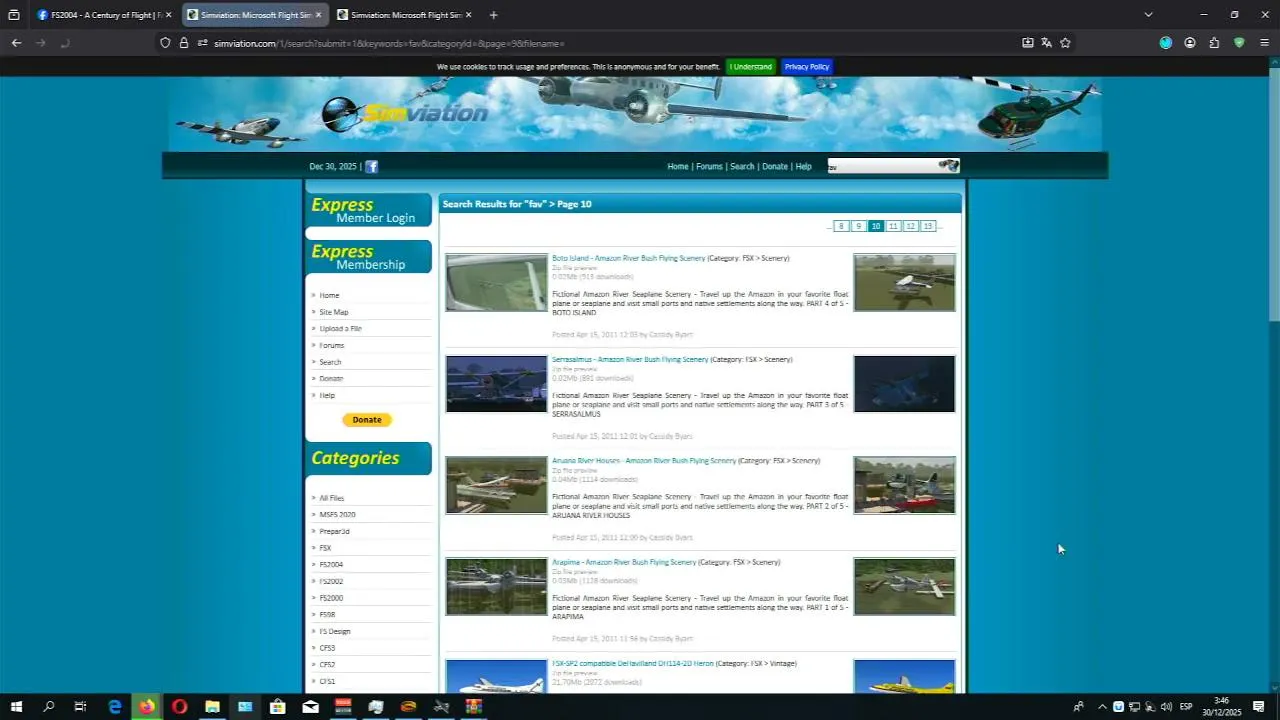This screenshot has width=1280, height=720.
Task: Go to results page 12
Action: pos(910,227)
